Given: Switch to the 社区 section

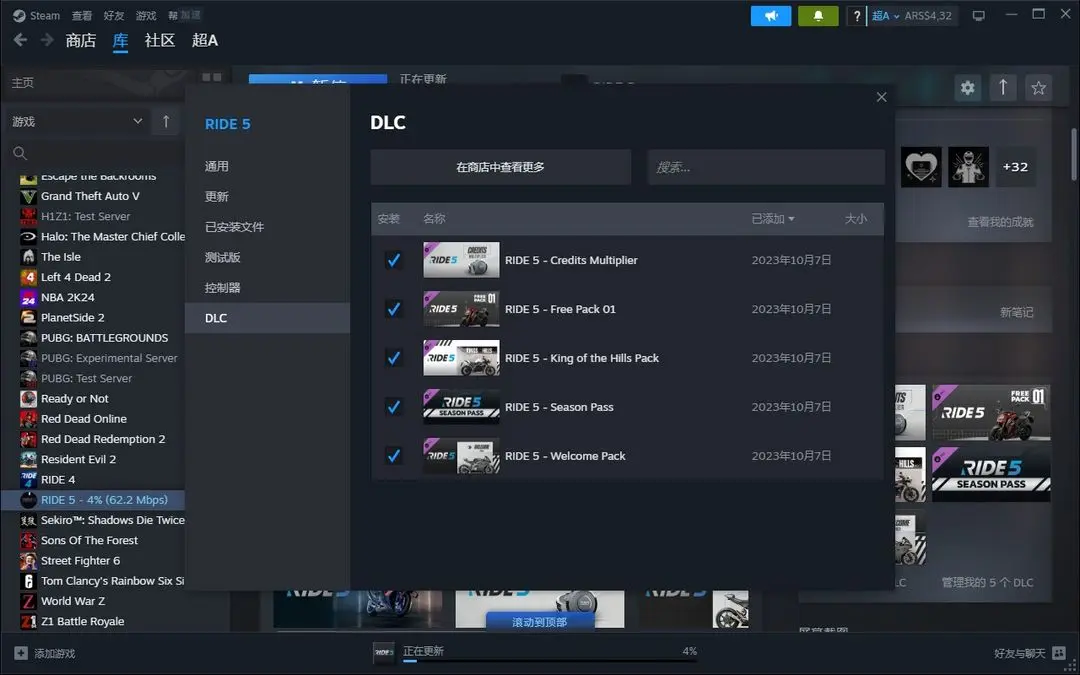Looking at the screenshot, I should pos(160,41).
